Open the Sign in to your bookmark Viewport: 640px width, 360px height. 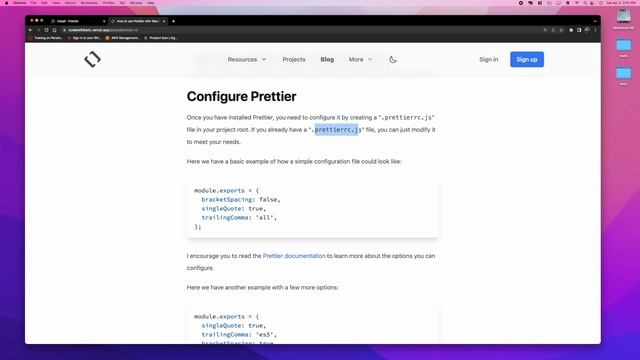tap(84, 38)
